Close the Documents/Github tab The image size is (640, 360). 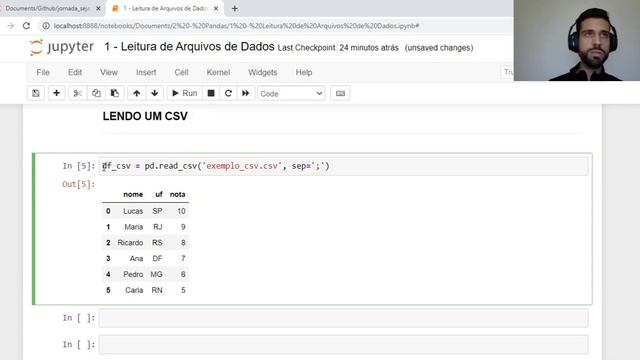98,8
